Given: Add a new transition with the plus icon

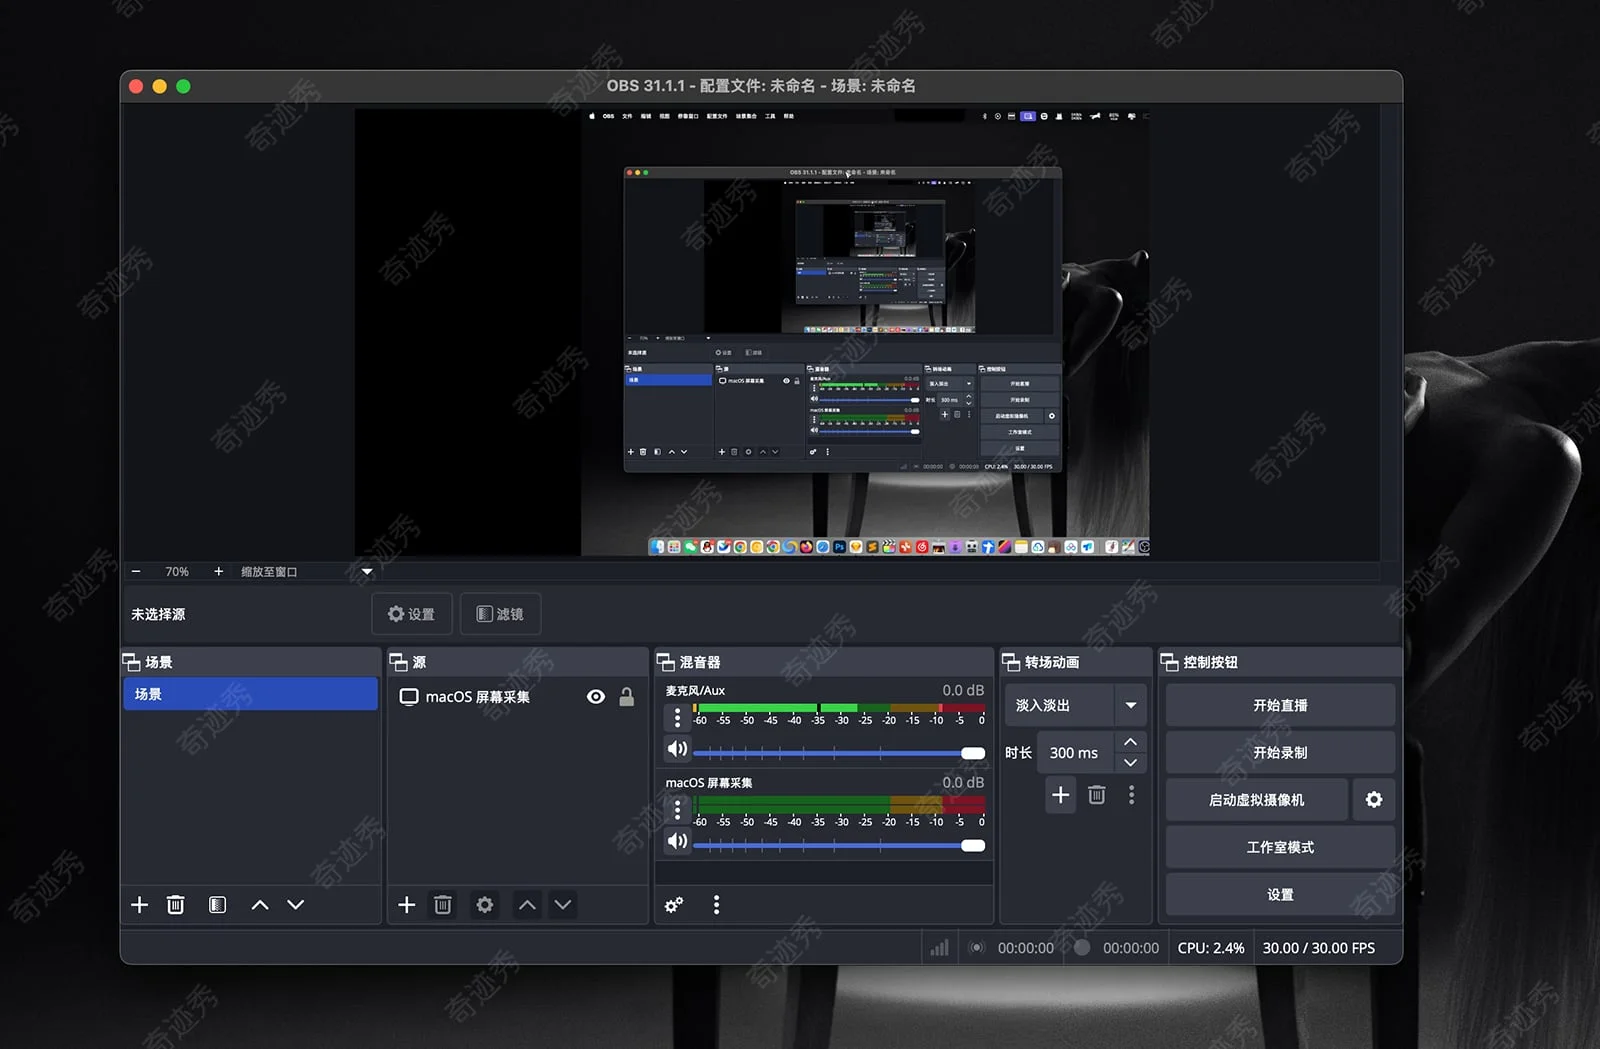Looking at the screenshot, I should click(1060, 795).
